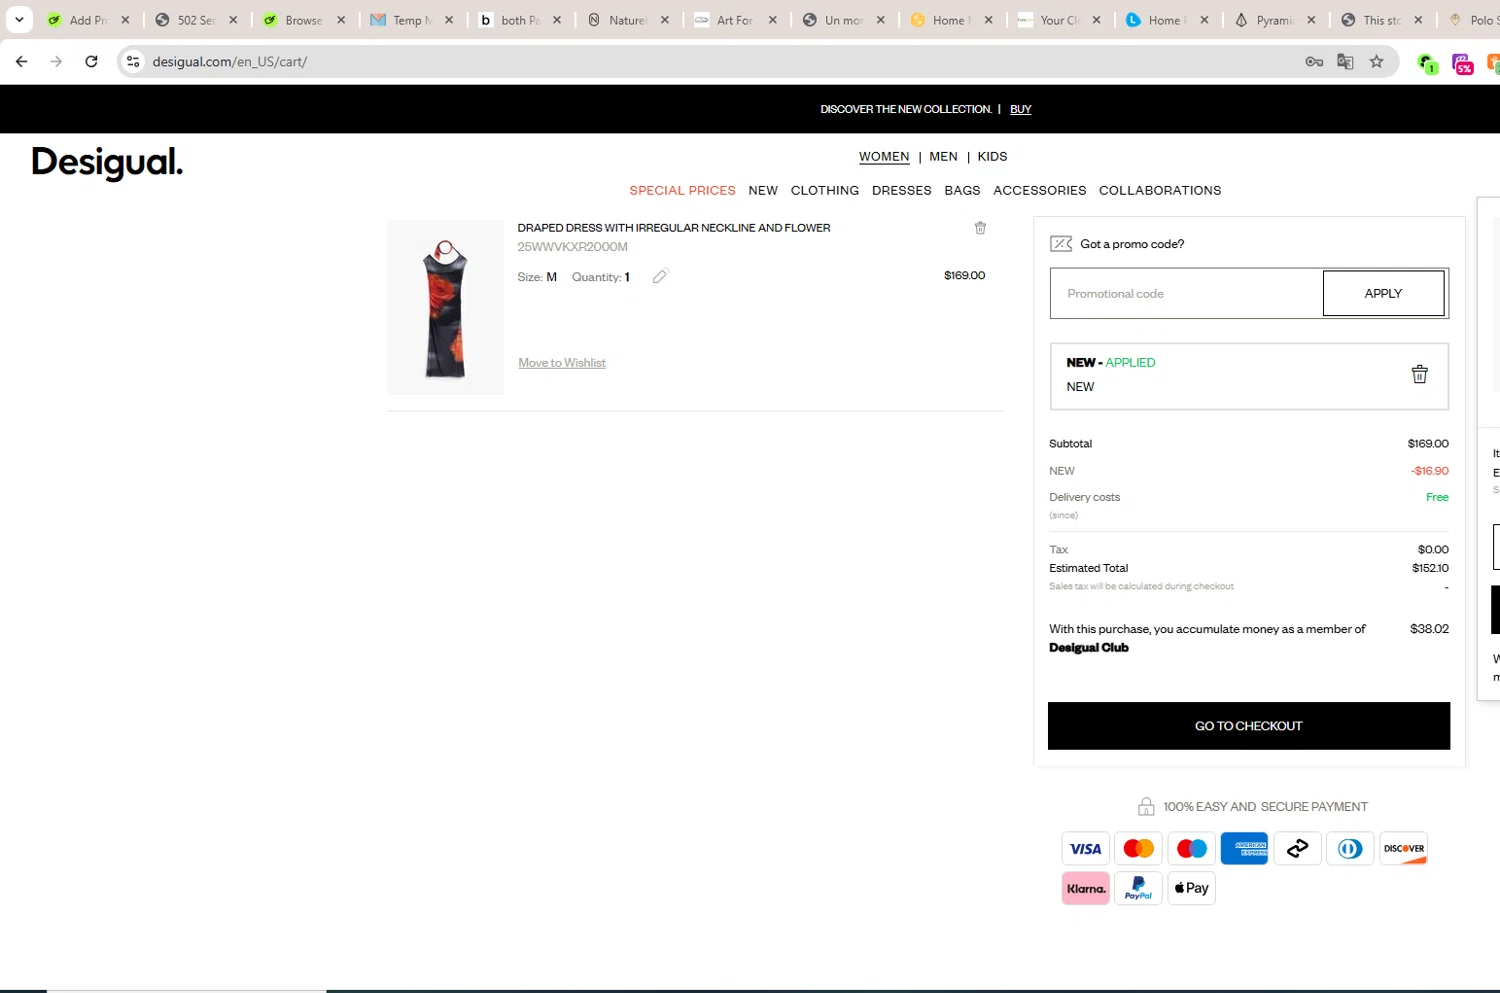Open the ACCESSORIES menu
The image size is (1500, 993).
1040,190
